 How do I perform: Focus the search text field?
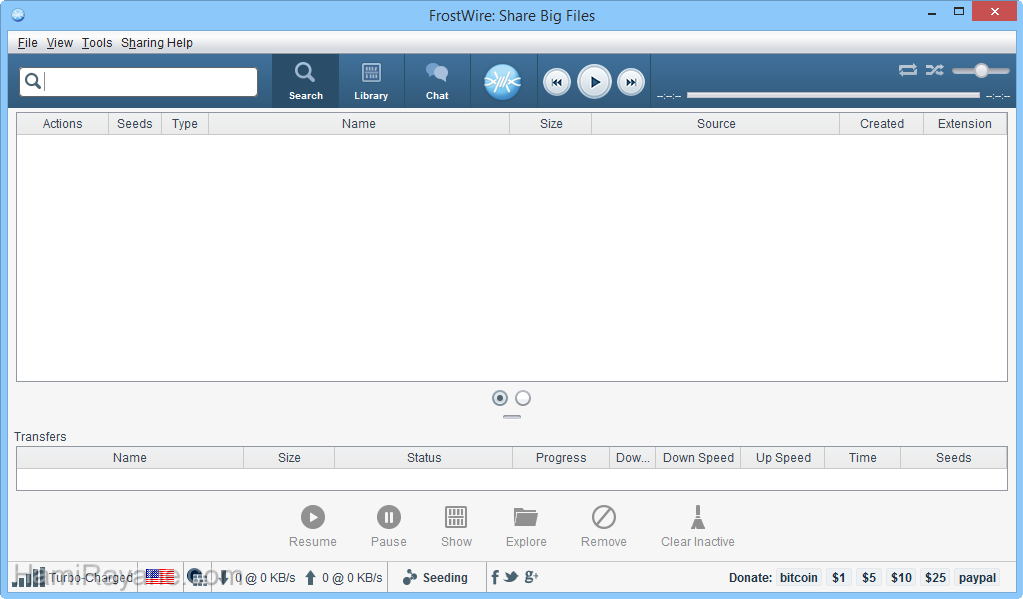pyautogui.click(x=138, y=82)
